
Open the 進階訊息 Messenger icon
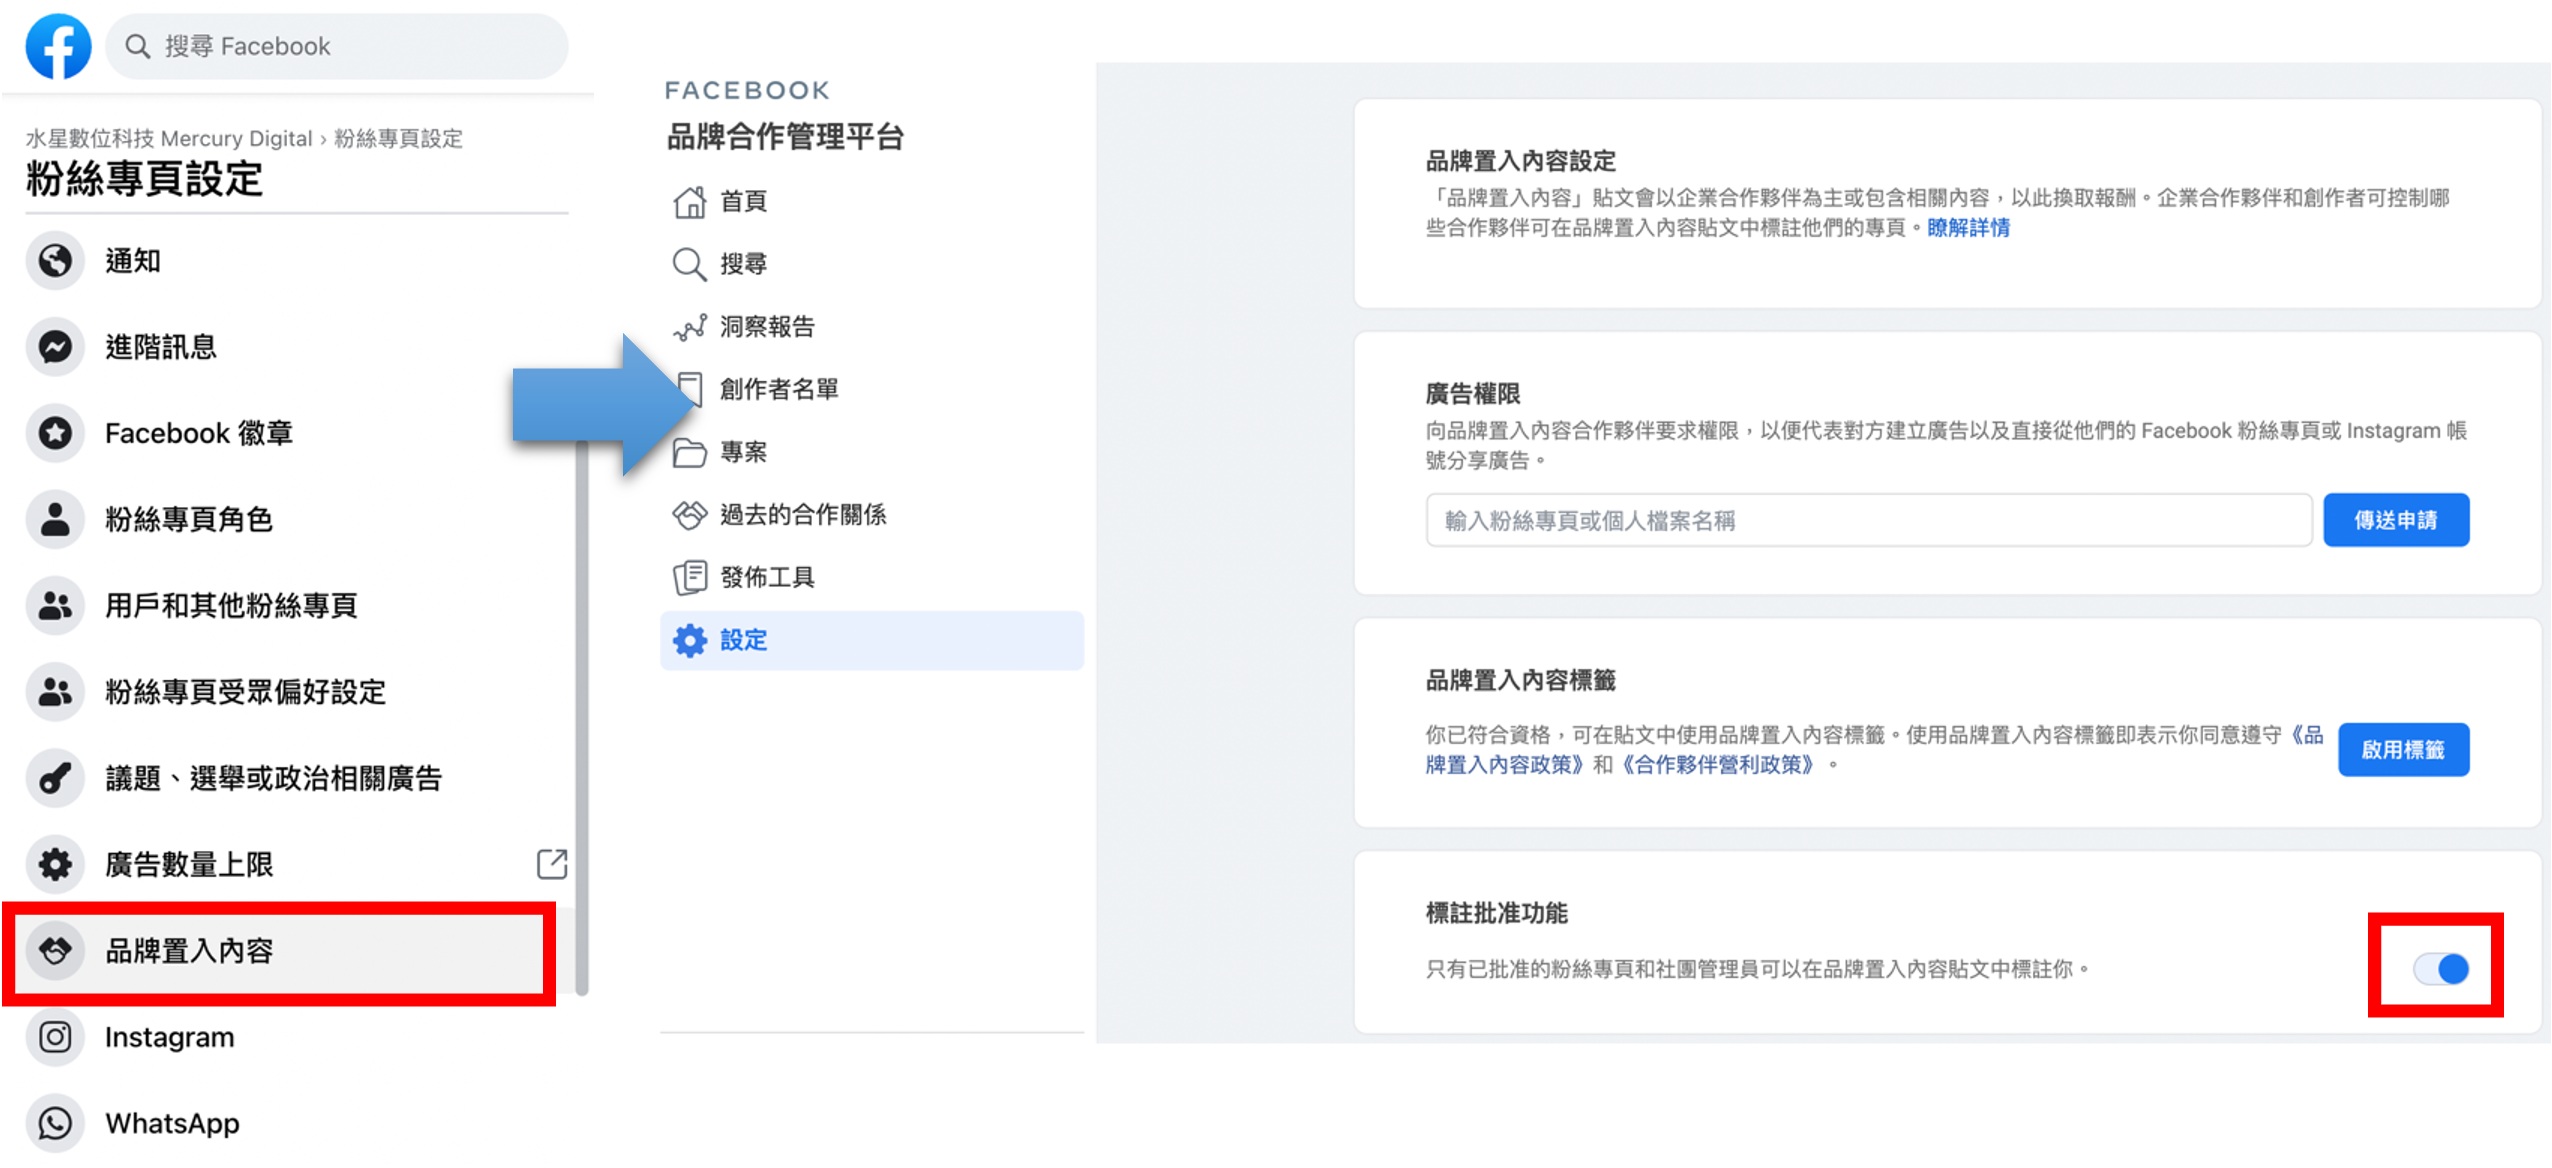point(56,346)
